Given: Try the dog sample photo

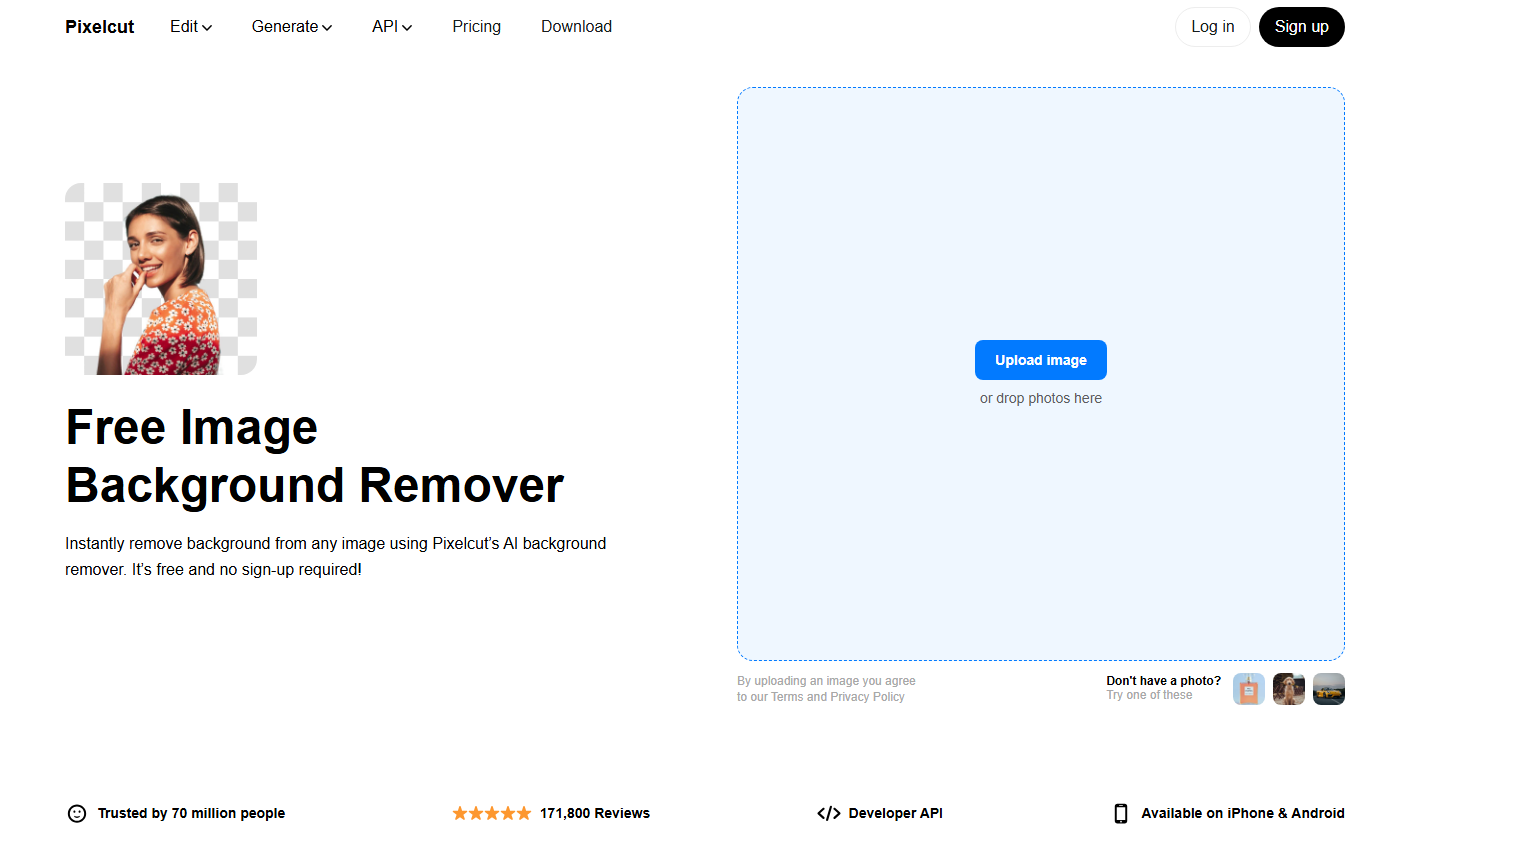Looking at the screenshot, I should coord(1288,689).
